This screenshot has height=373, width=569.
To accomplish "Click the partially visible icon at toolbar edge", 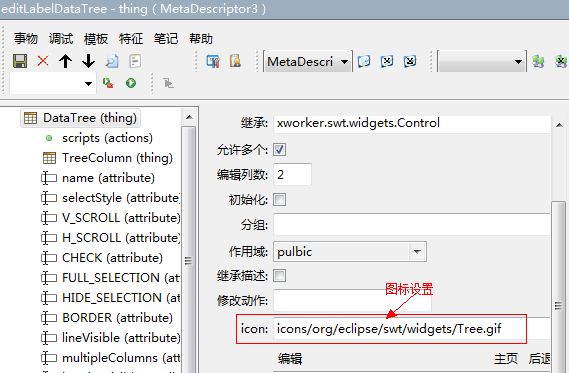I will click(561, 61).
